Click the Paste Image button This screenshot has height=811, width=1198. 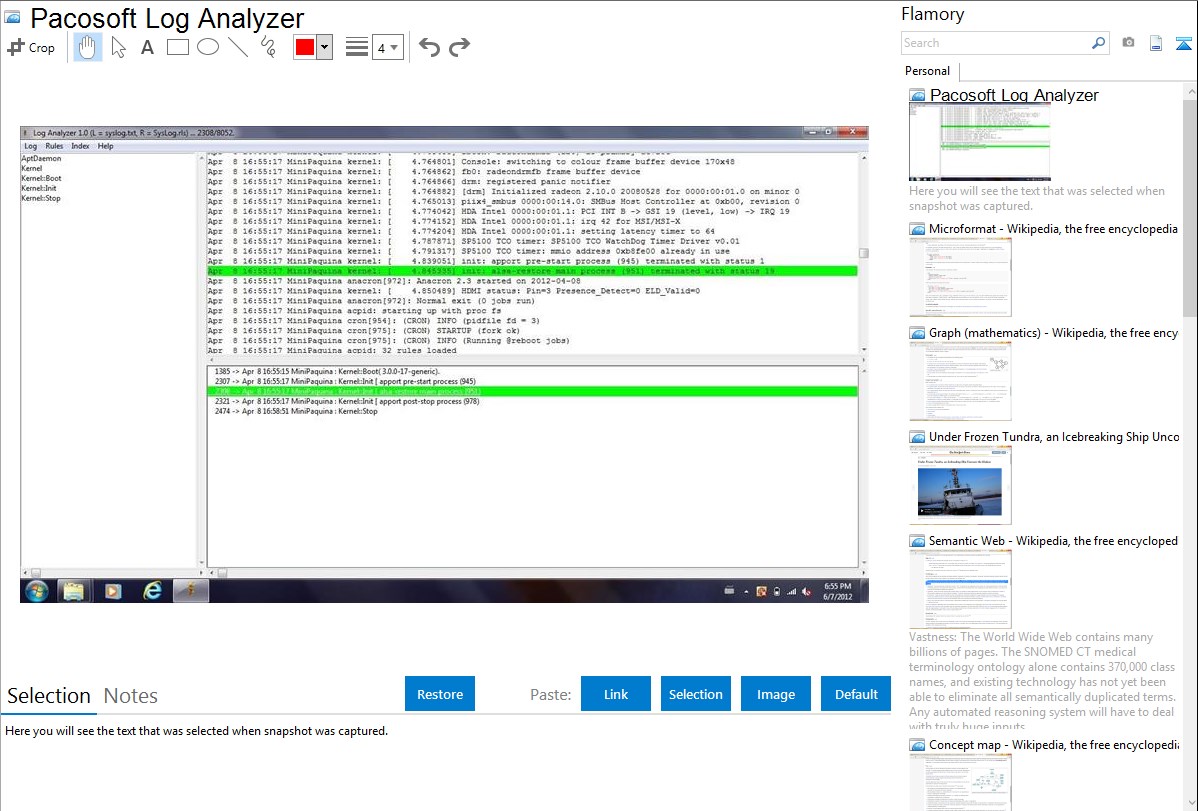[x=775, y=694]
